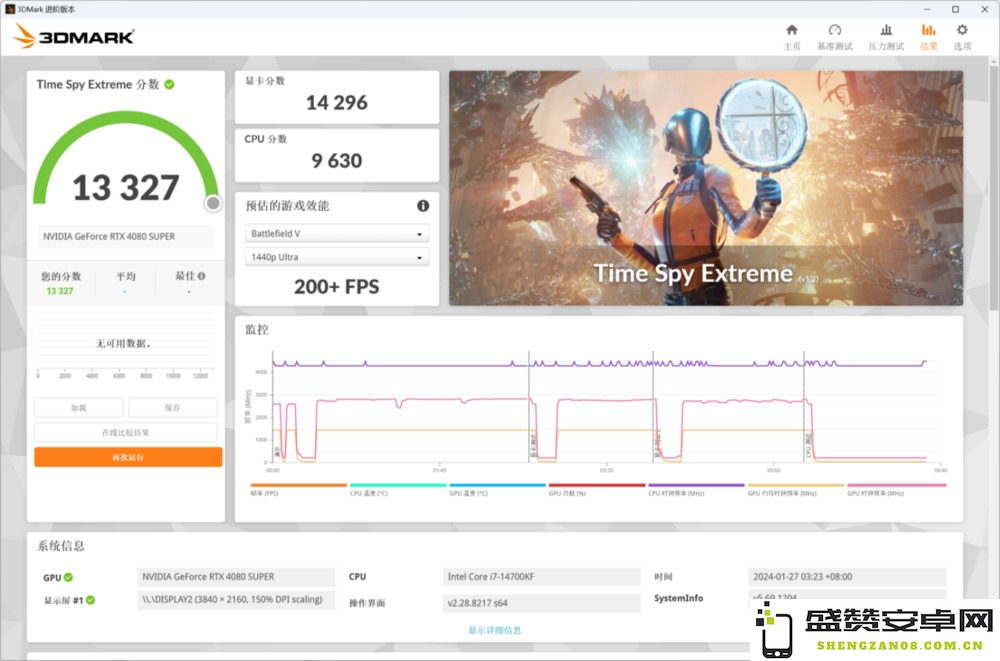The width and height of the screenshot is (1000, 661).
Task: Toggle the pink GPU 时钟频率 legend
Action: pos(896,489)
